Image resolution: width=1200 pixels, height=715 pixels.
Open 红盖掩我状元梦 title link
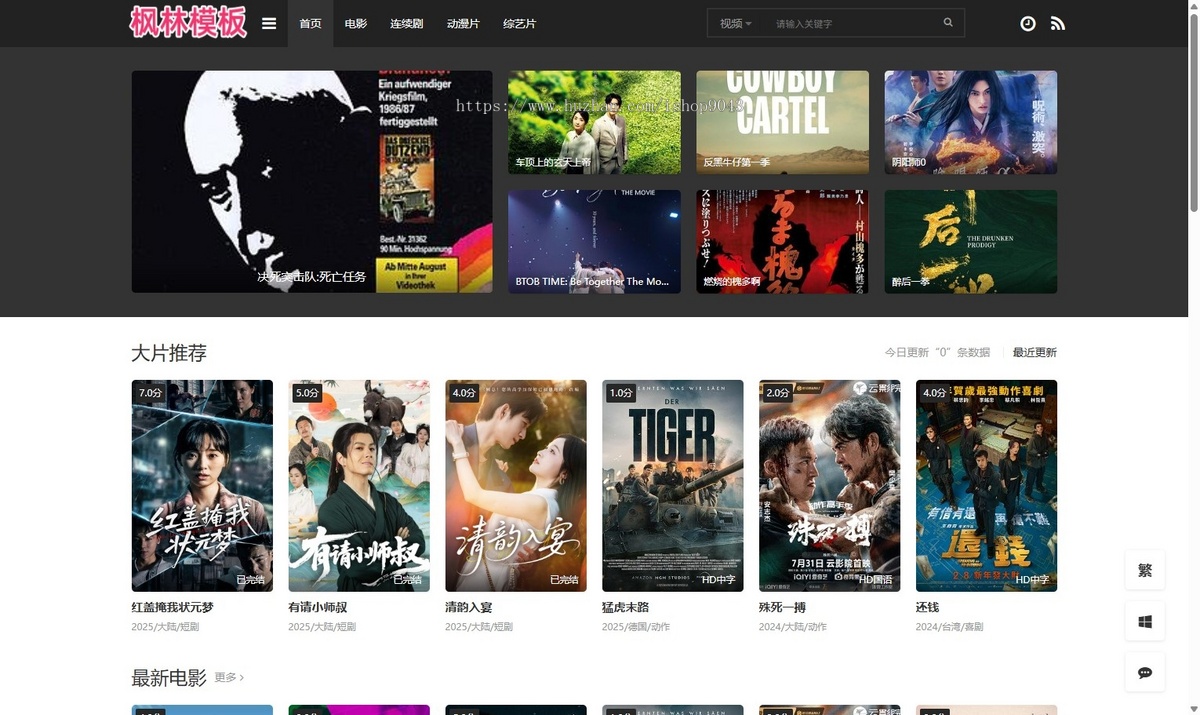(x=172, y=607)
